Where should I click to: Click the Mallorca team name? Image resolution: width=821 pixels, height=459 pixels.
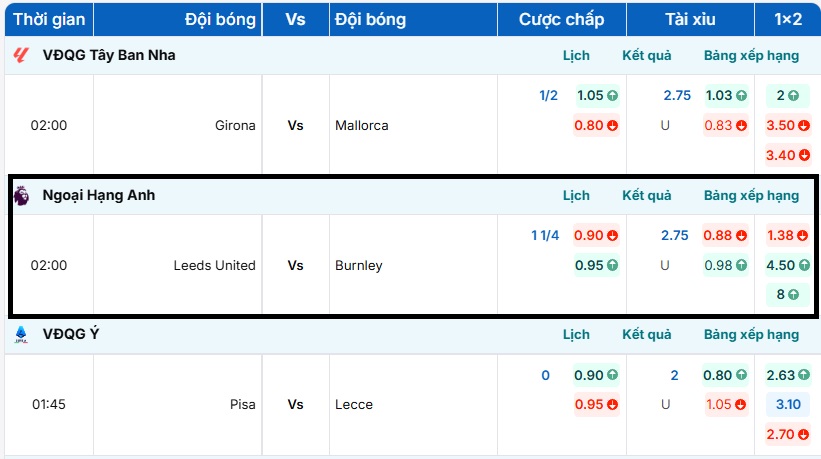[x=362, y=126]
